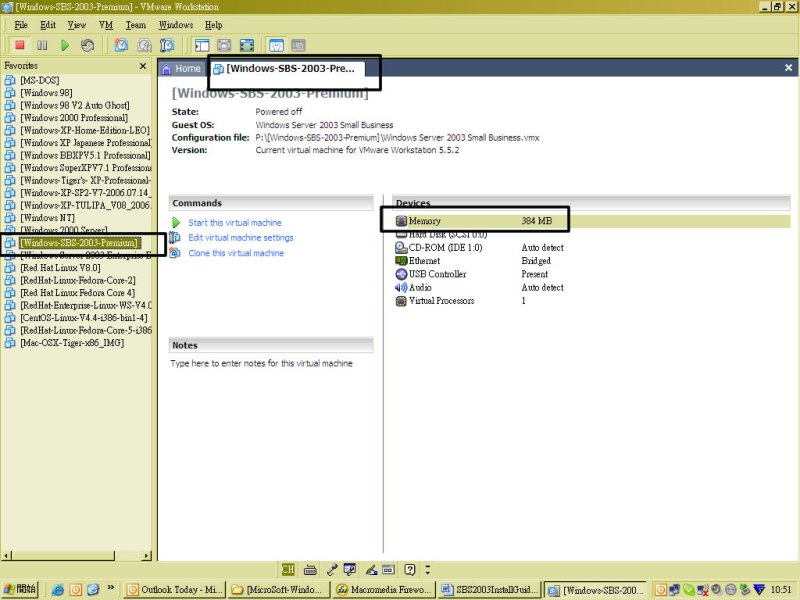Click the Ethernet device icon
The width and height of the screenshot is (800, 600).
point(401,261)
